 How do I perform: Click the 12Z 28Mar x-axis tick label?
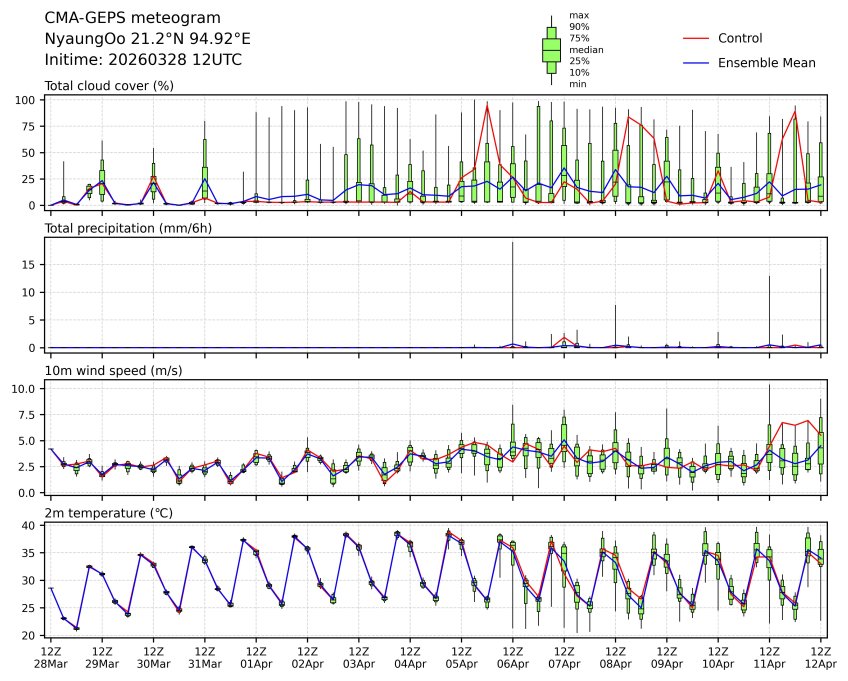[50, 657]
